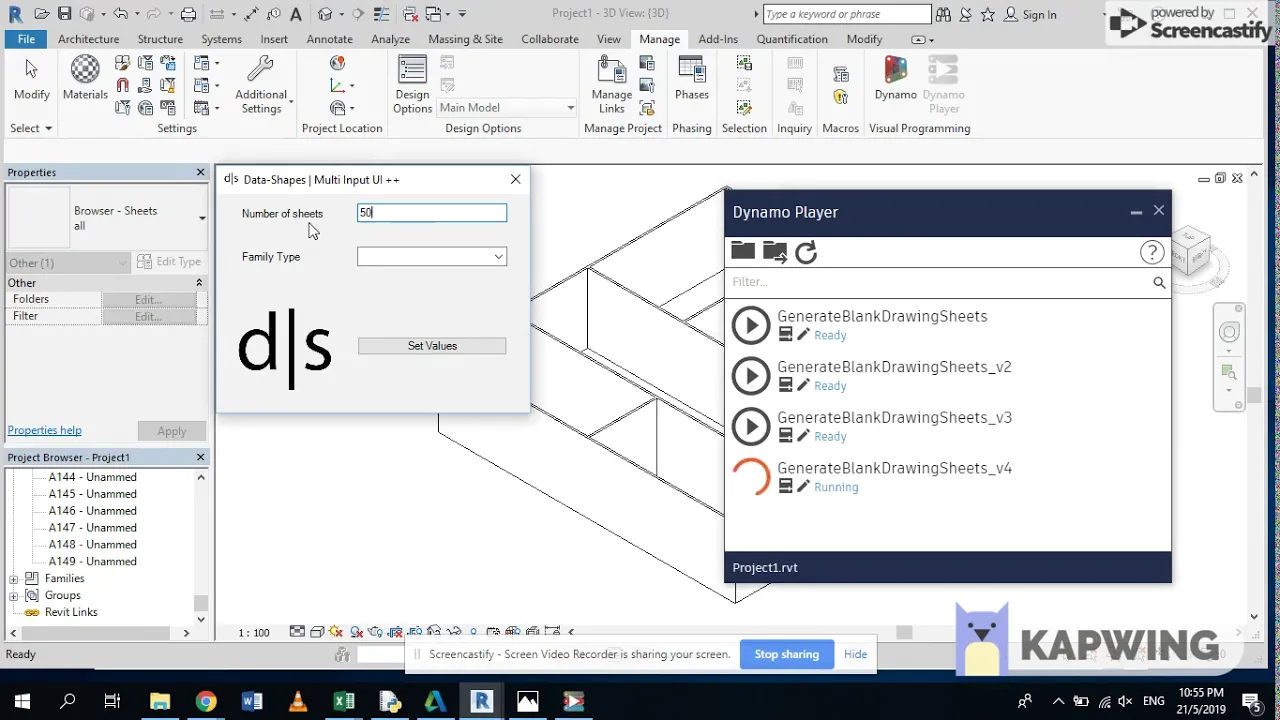Edit inputs for GenerateBlankDrawingSheets_v4
Screen dimensions: 1280x720
pyautogui.click(x=786, y=487)
